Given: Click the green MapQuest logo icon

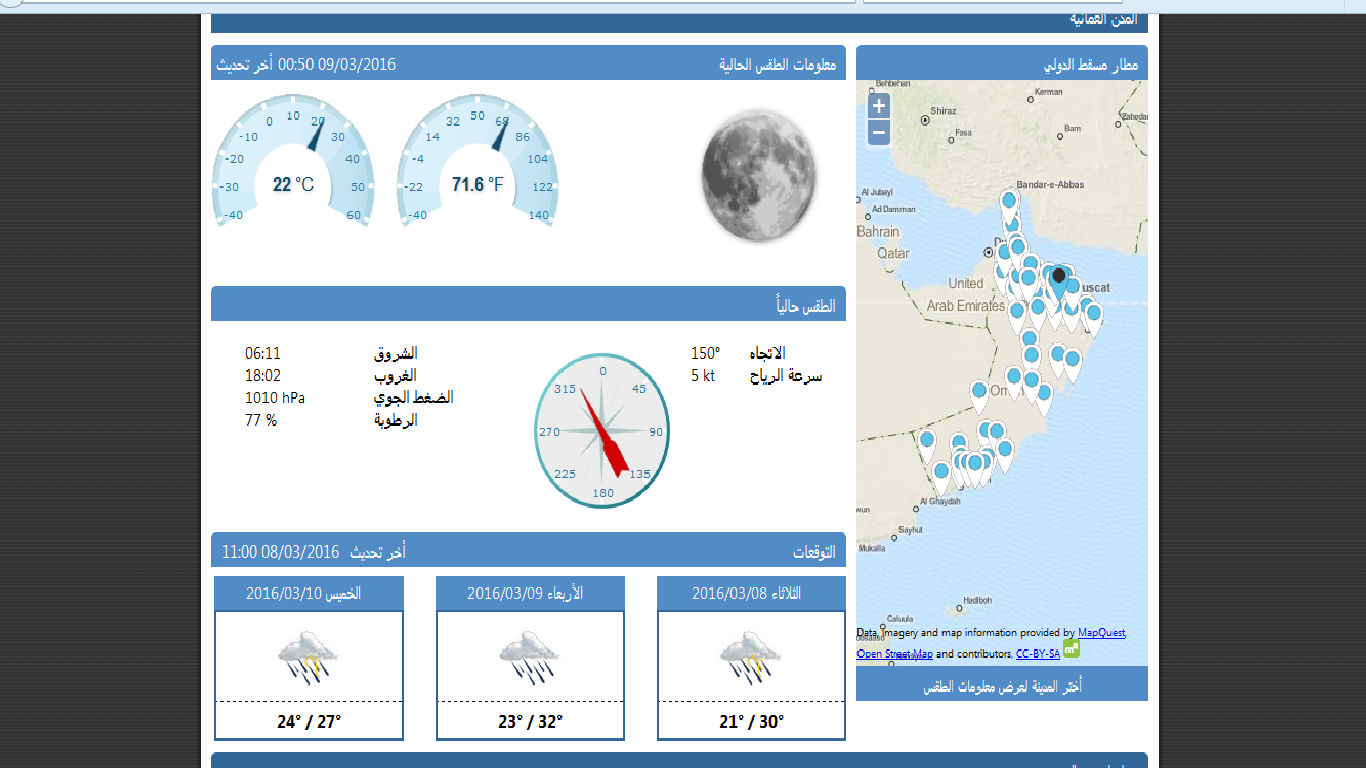Looking at the screenshot, I should coord(1071,648).
